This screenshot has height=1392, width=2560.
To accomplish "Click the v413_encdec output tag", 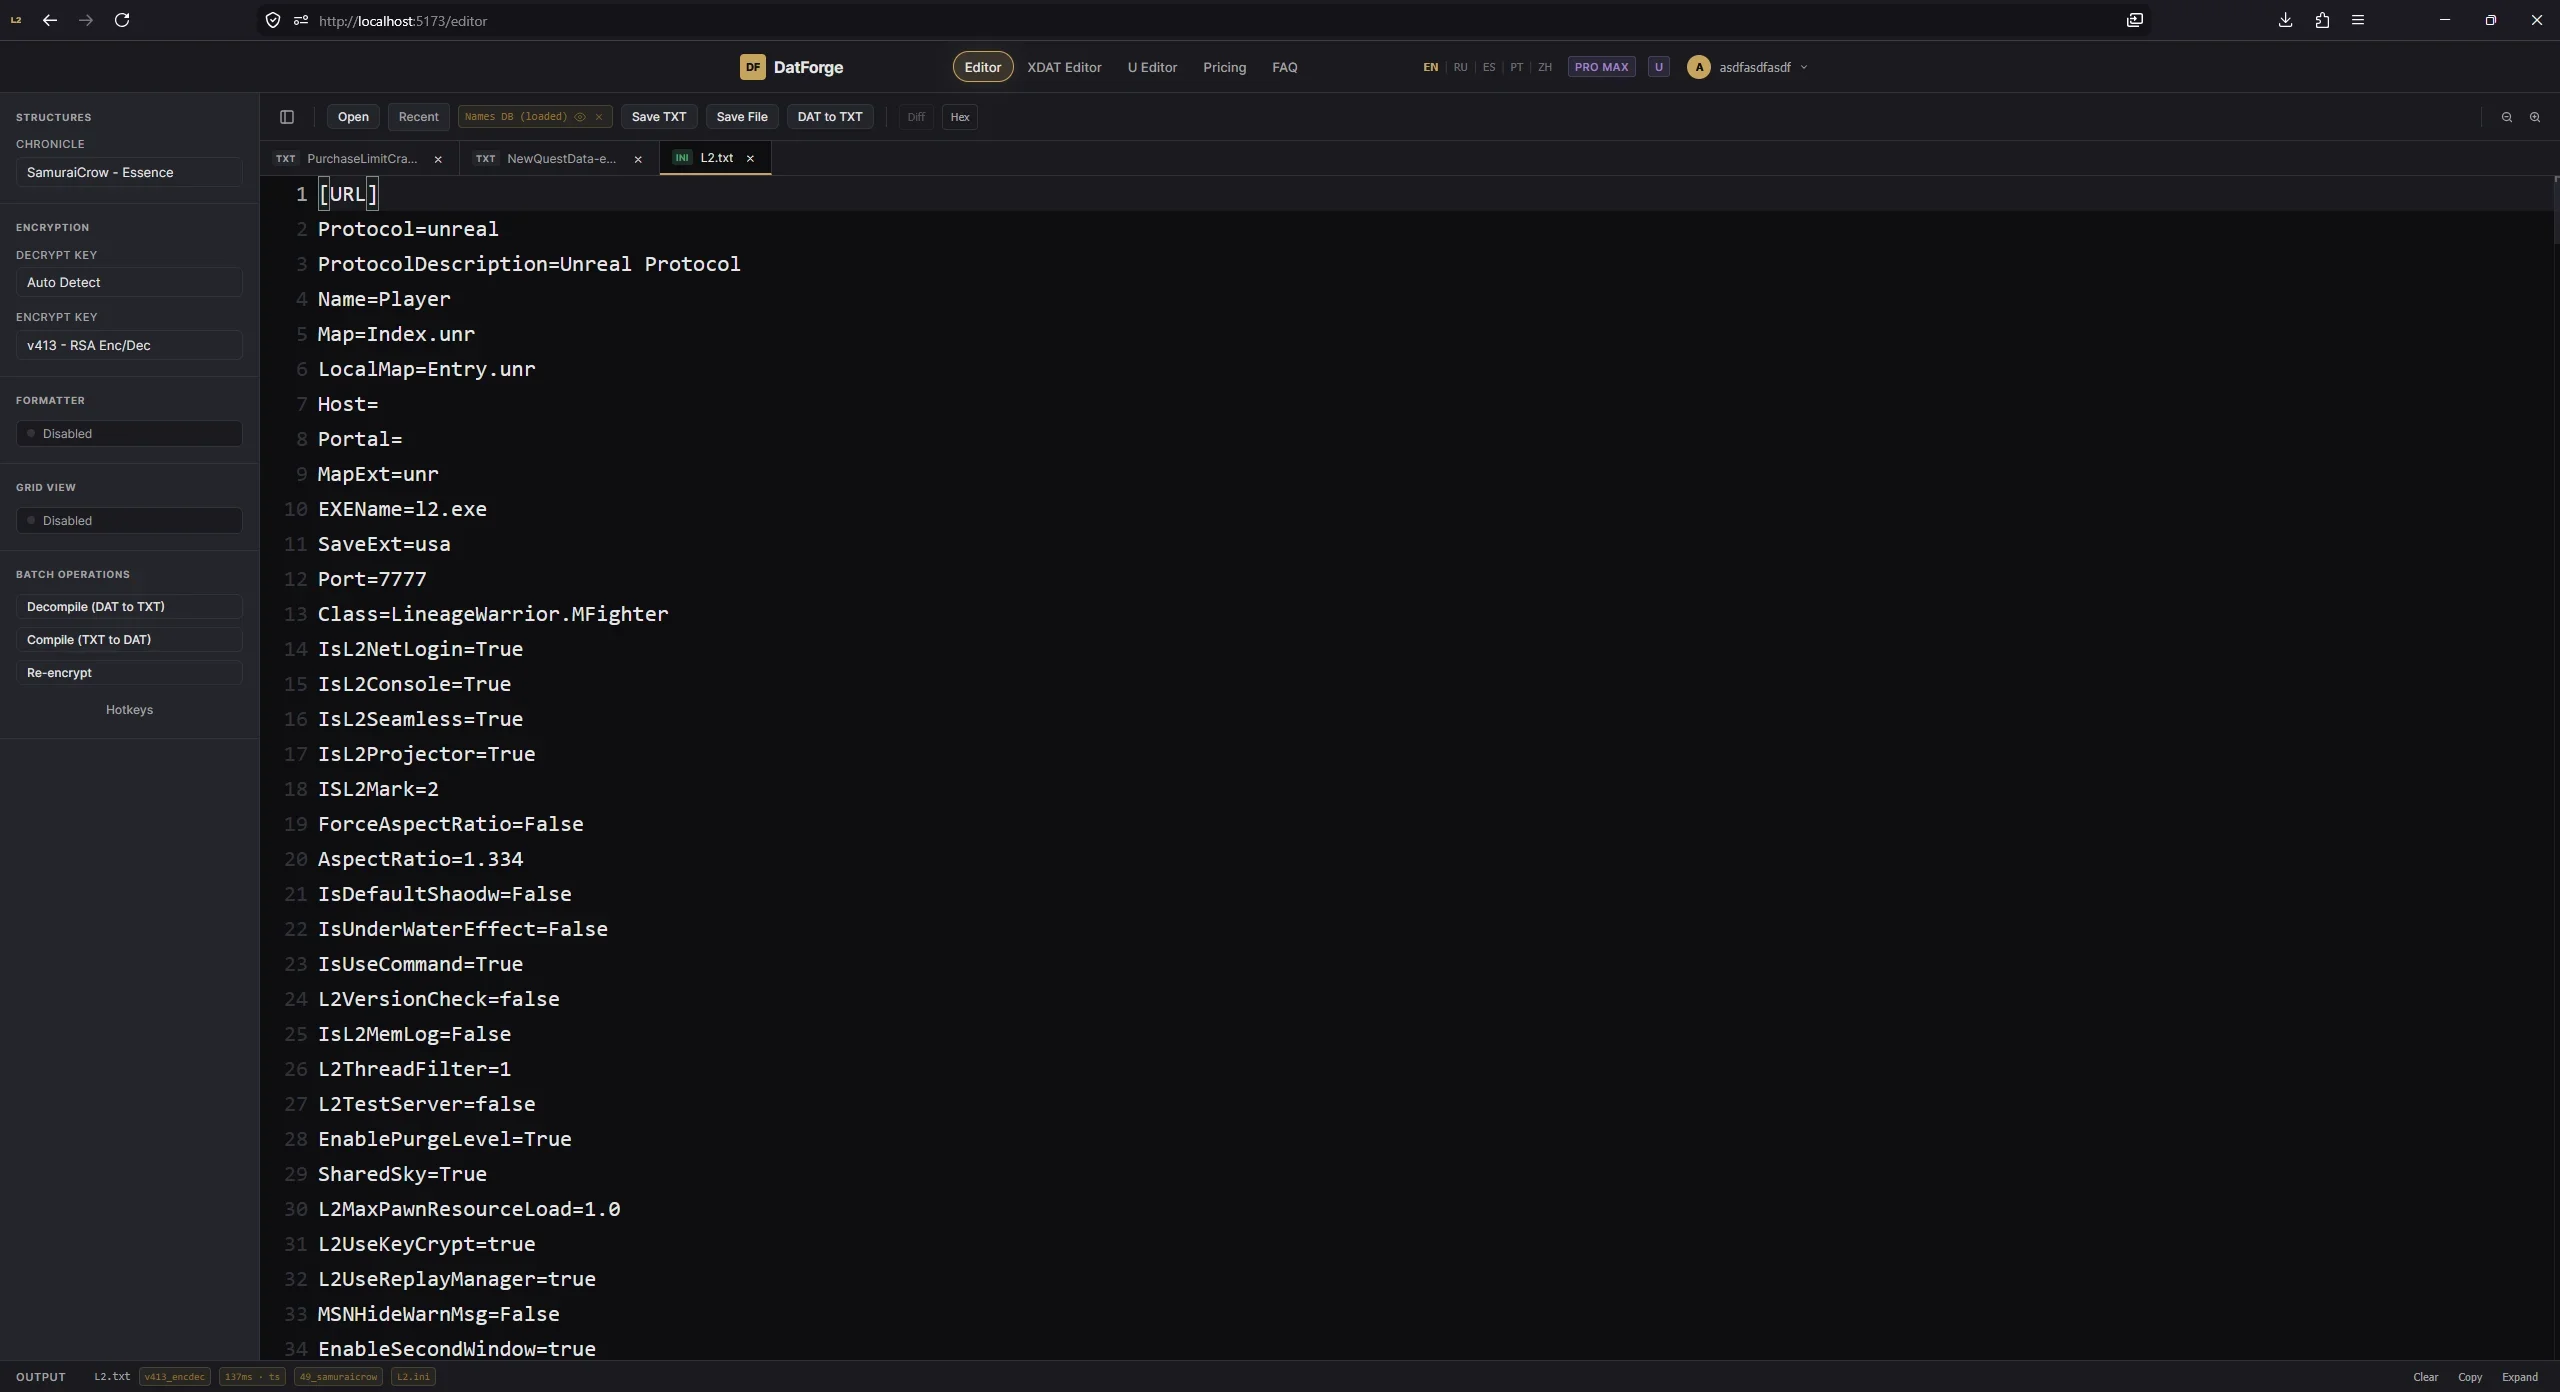I will [175, 1377].
